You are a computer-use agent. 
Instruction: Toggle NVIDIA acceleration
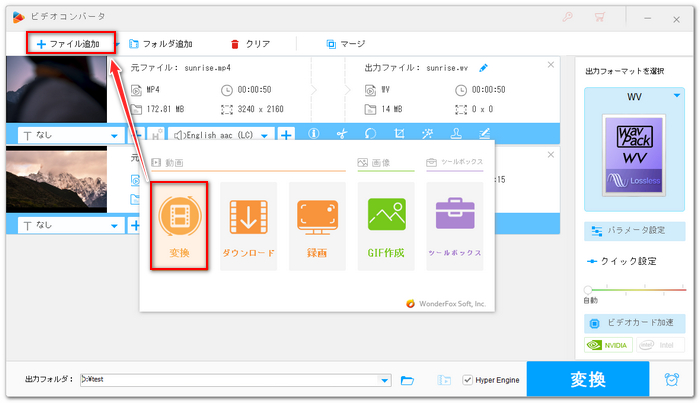click(608, 345)
